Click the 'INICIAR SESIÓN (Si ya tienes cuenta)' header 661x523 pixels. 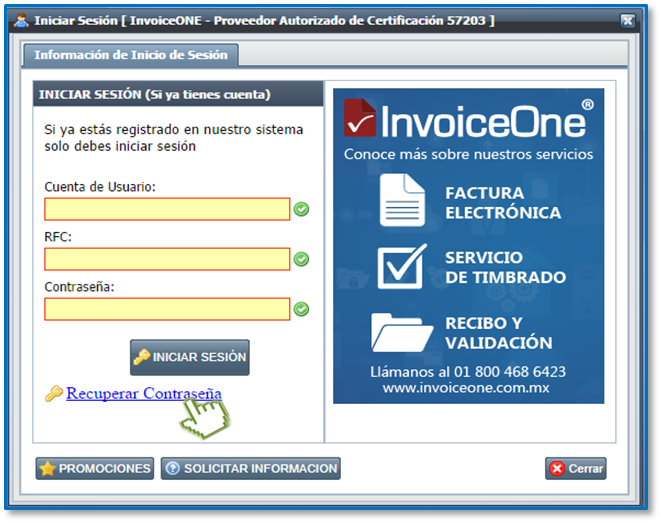click(x=155, y=94)
